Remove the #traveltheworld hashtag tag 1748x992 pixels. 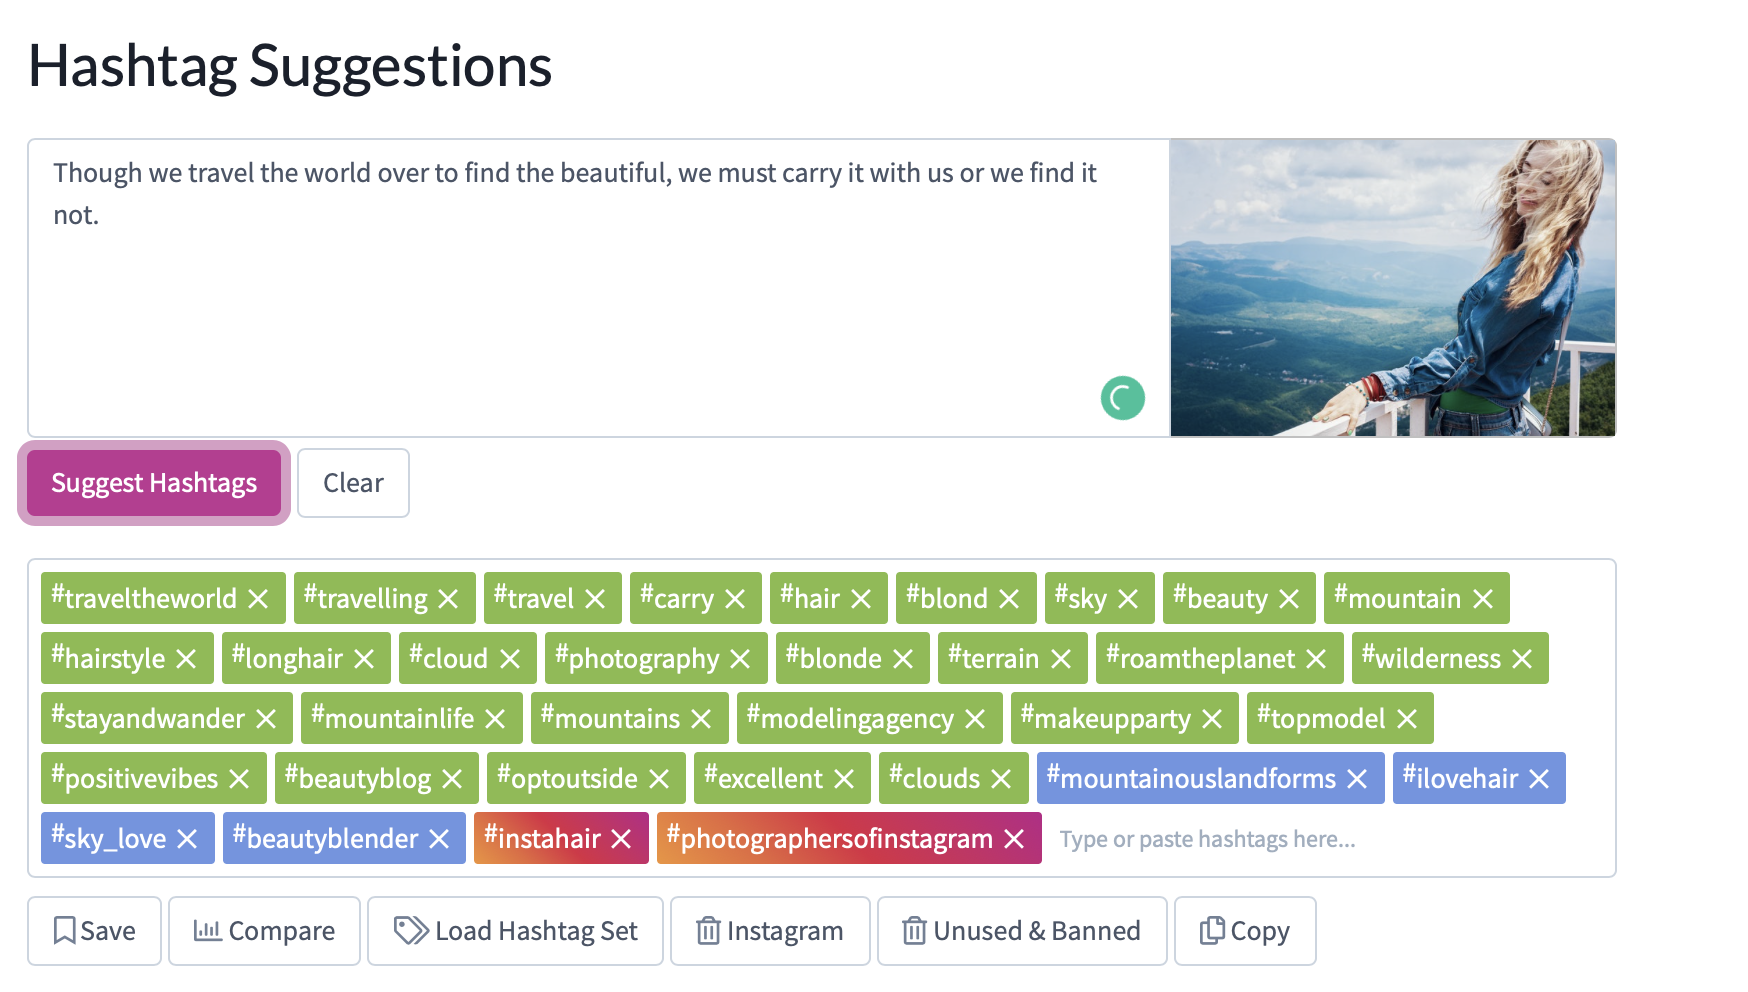pyautogui.click(x=258, y=599)
